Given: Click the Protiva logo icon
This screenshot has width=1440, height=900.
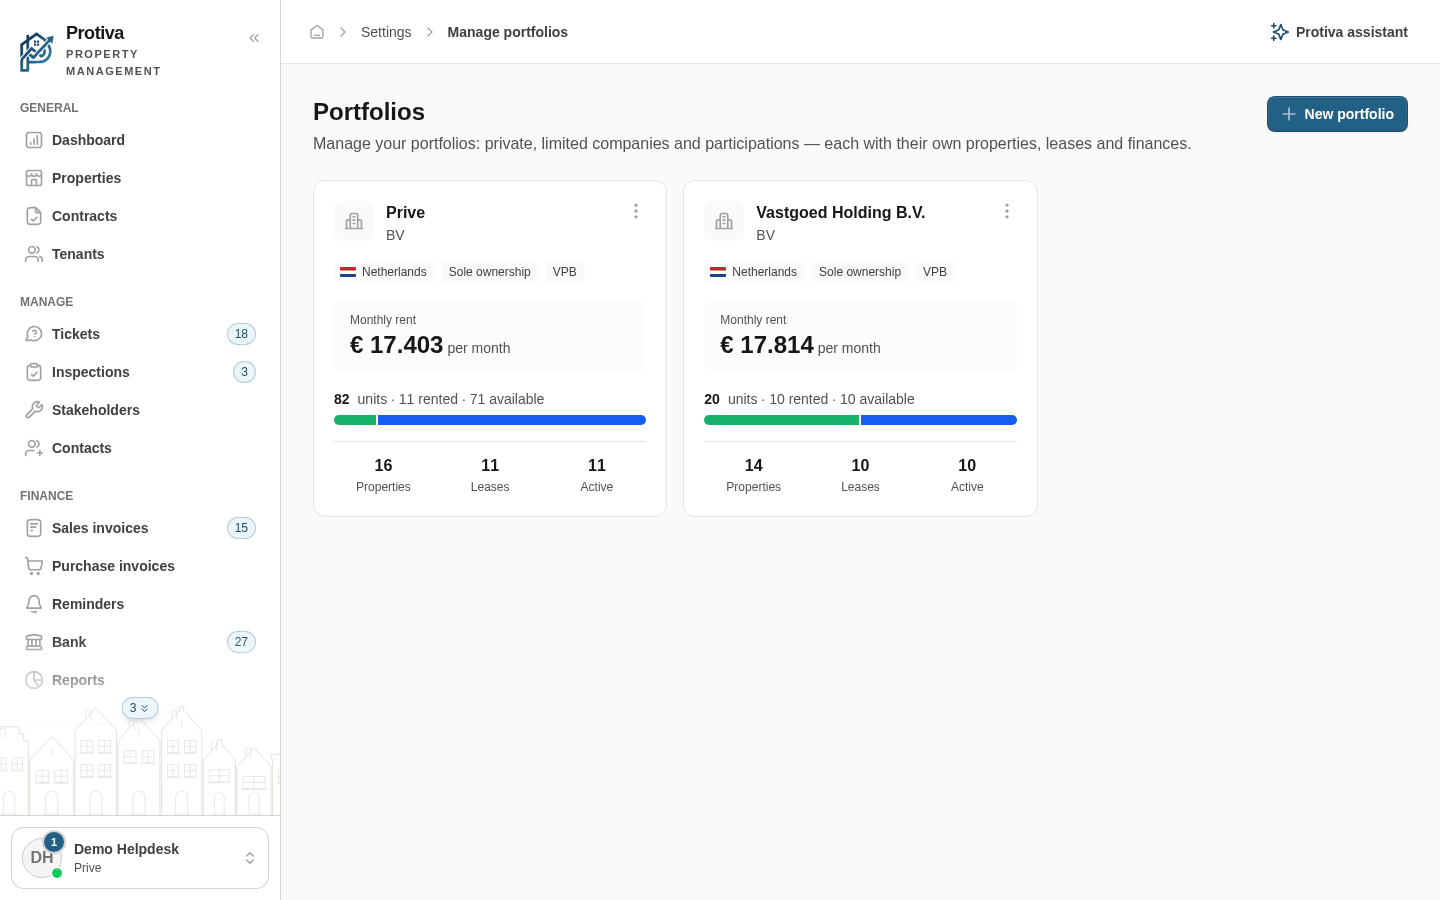Looking at the screenshot, I should tap(37, 52).
